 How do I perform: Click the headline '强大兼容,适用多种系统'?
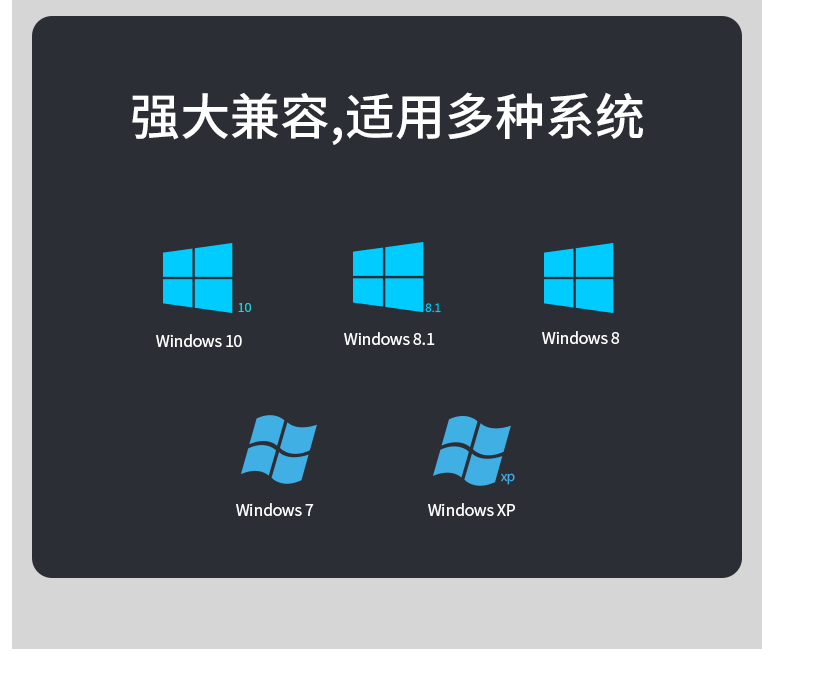pyautogui.click(x=387, y=117)
